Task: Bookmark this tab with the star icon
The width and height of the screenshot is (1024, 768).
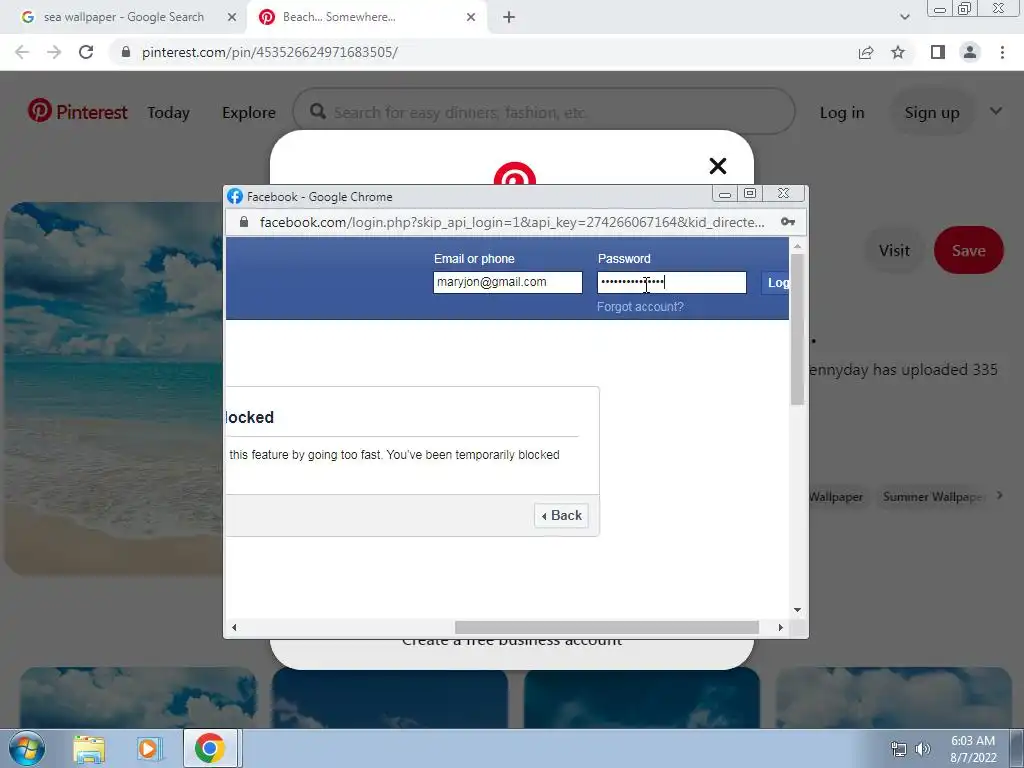Action: click(898, 52)
